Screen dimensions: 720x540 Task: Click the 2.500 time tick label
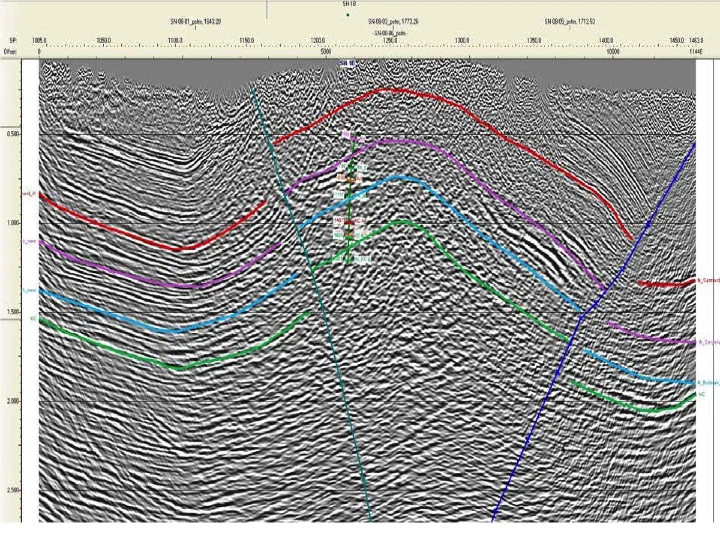(13, 490)
